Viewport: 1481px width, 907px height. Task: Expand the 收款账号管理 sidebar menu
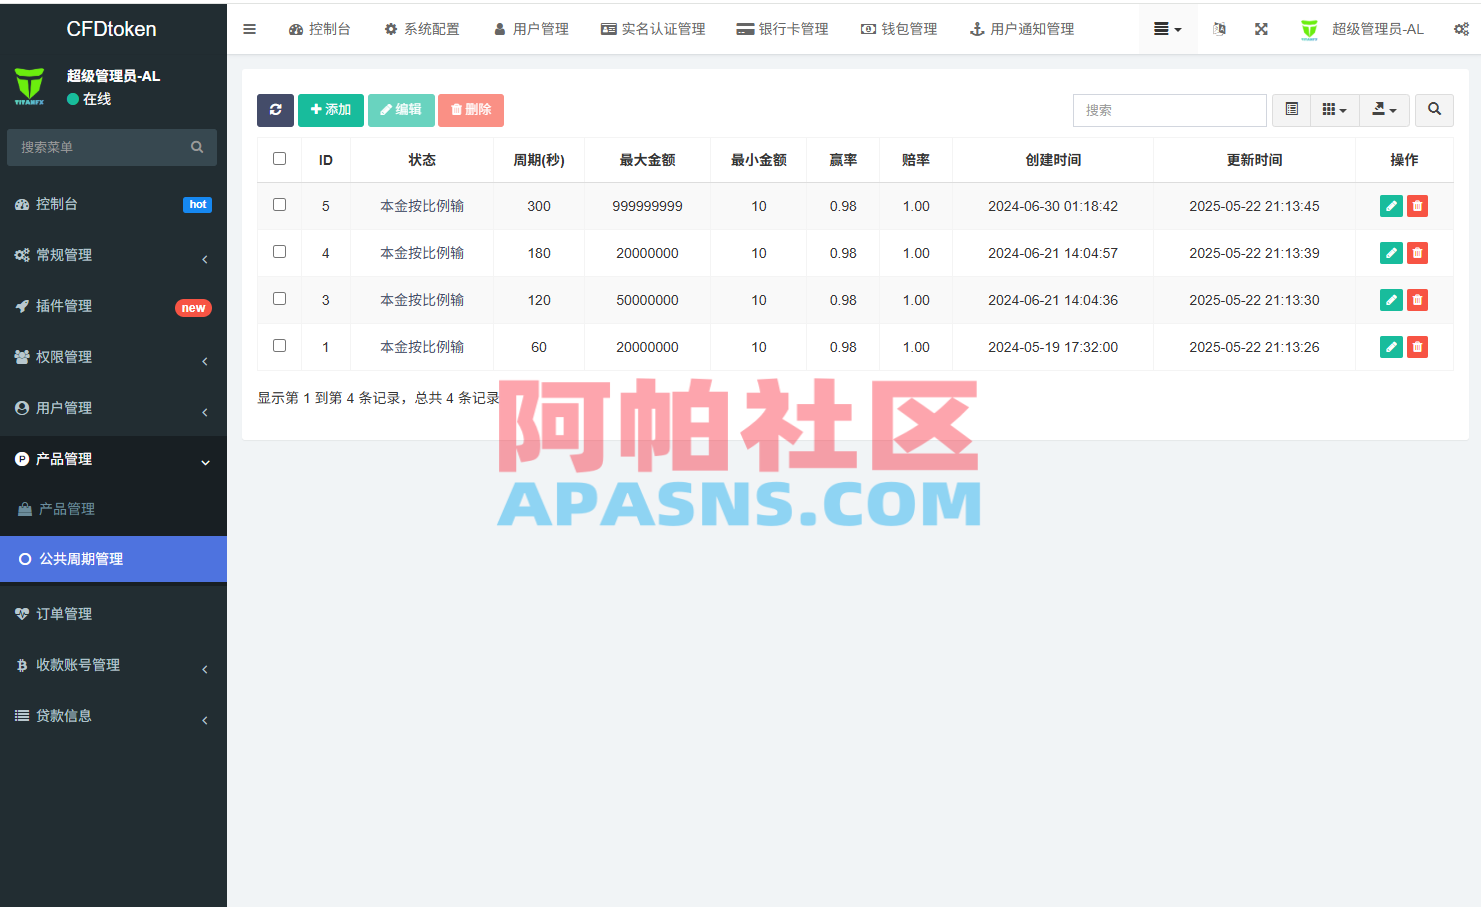(113, 665)
